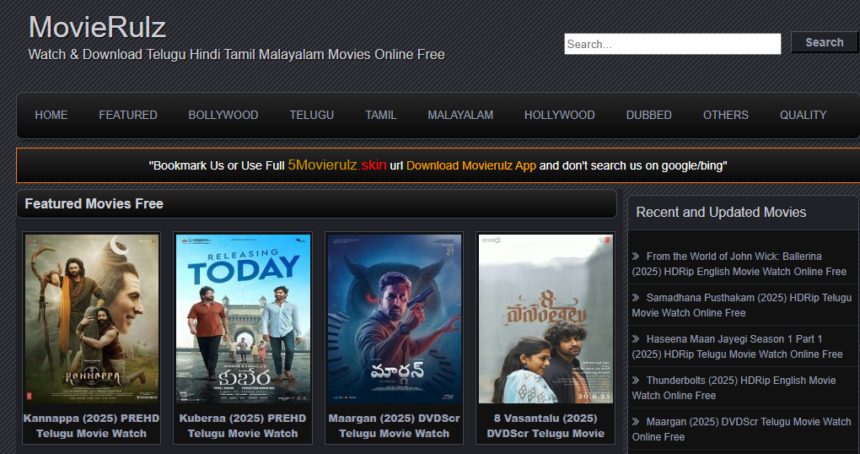Select BOLLYWOOD in the navigation bar
860x454 pixels.
223,115
